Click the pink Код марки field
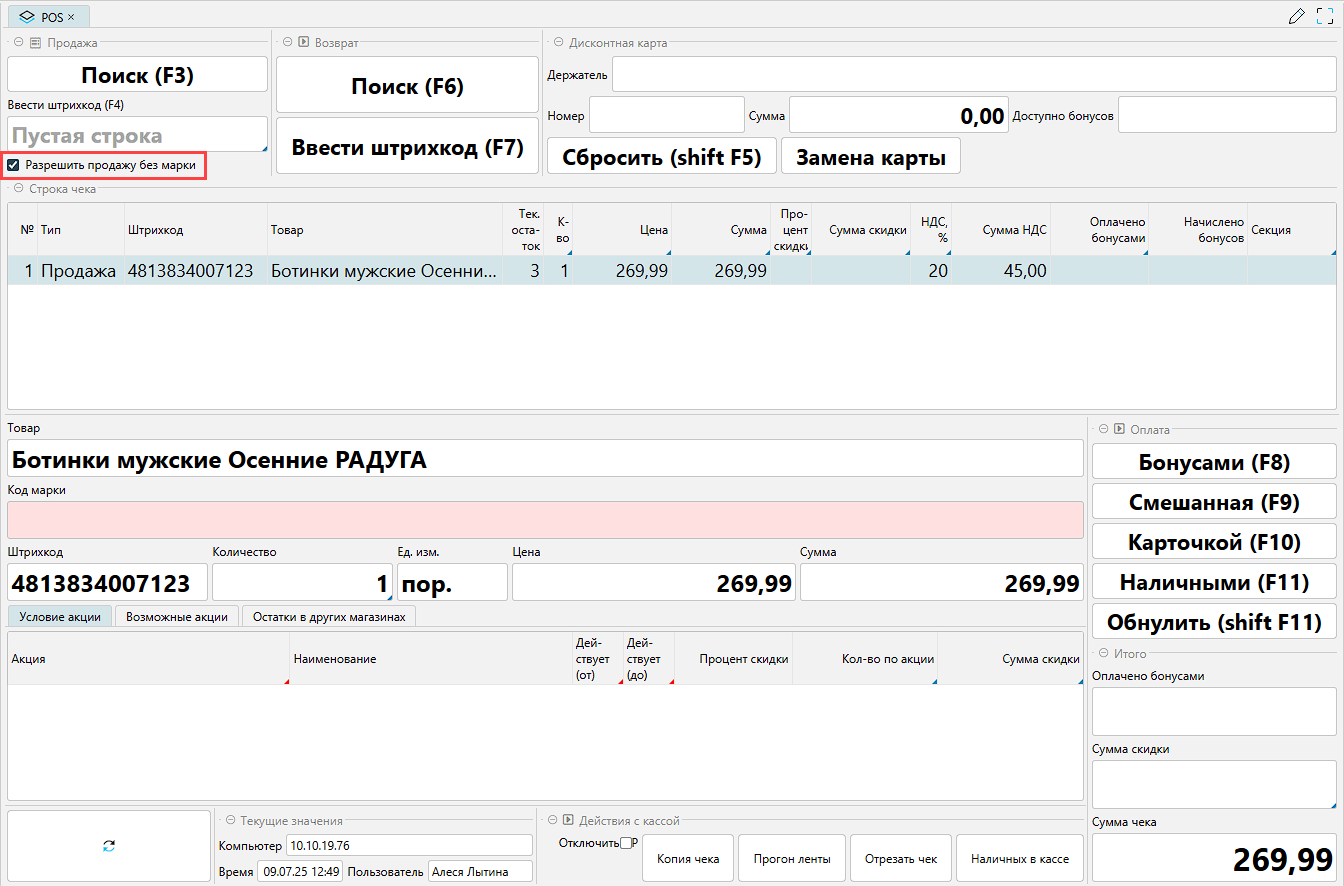The width and height of the screenshot is (1344, 886). click(545, 520)
